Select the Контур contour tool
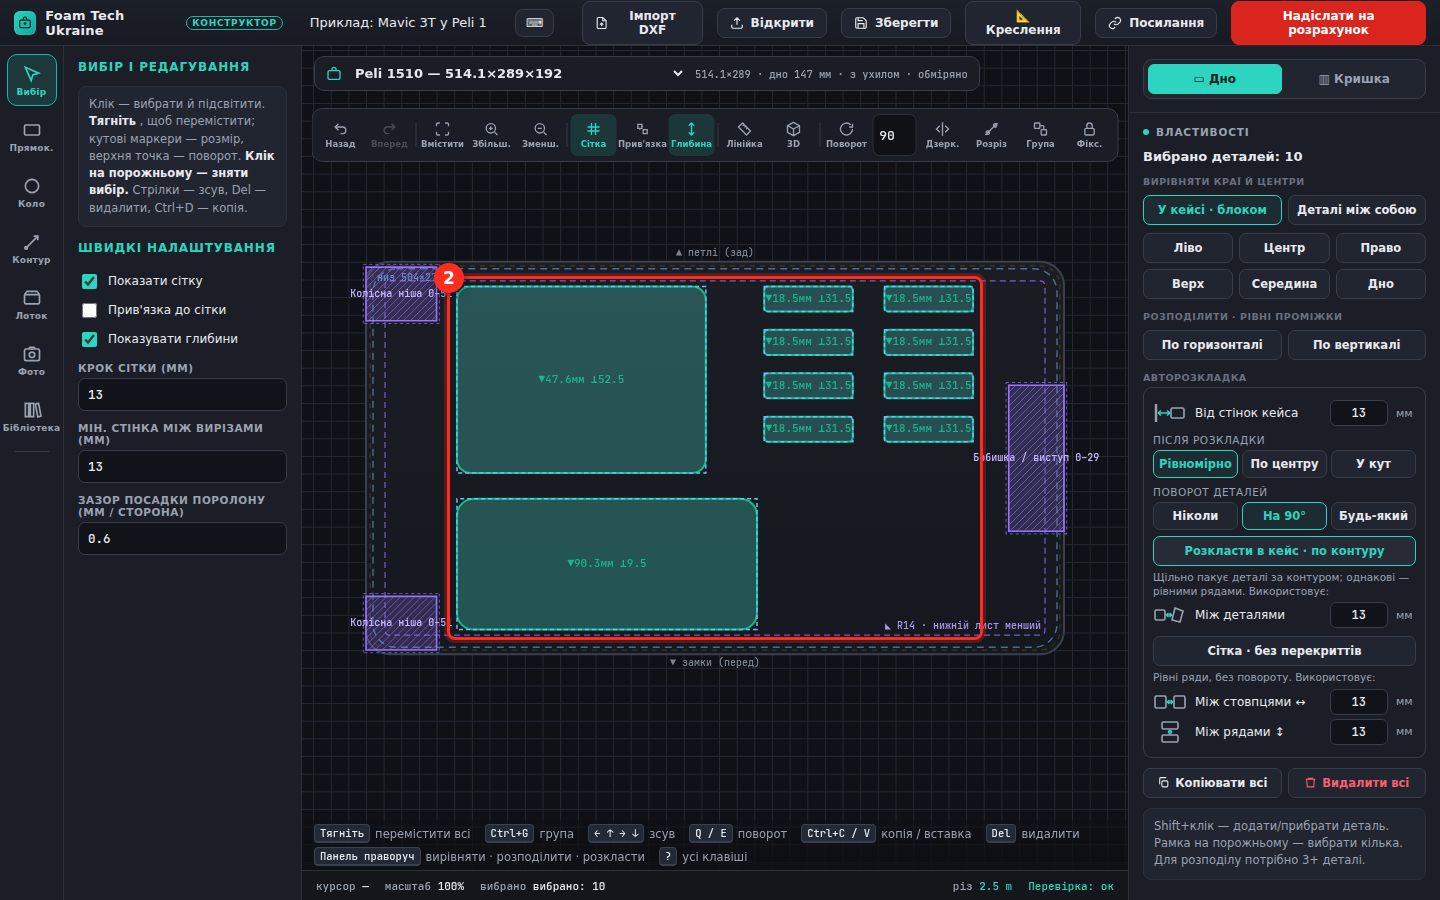This screenshot has height=900, width=1440. coord(31,249)
